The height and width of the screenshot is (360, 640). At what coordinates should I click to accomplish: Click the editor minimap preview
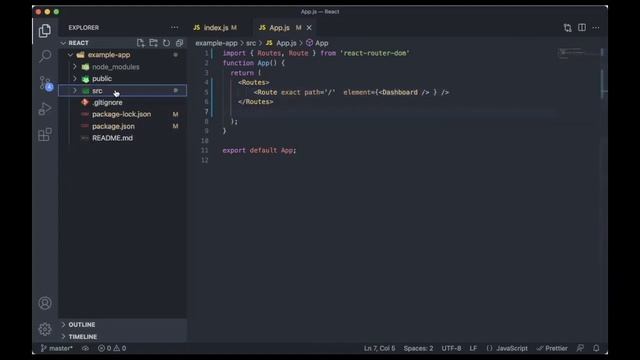pyautogui.click(x=577, y=53)
